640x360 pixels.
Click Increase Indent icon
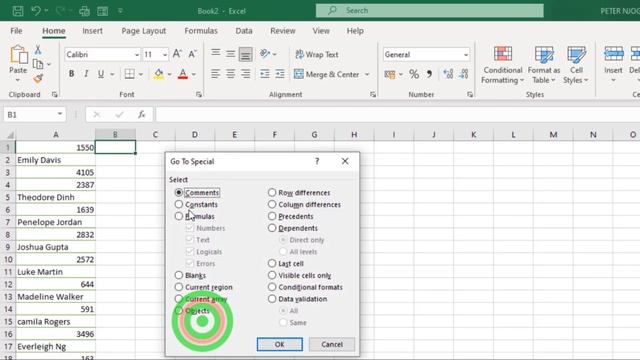tap(280, 74)
